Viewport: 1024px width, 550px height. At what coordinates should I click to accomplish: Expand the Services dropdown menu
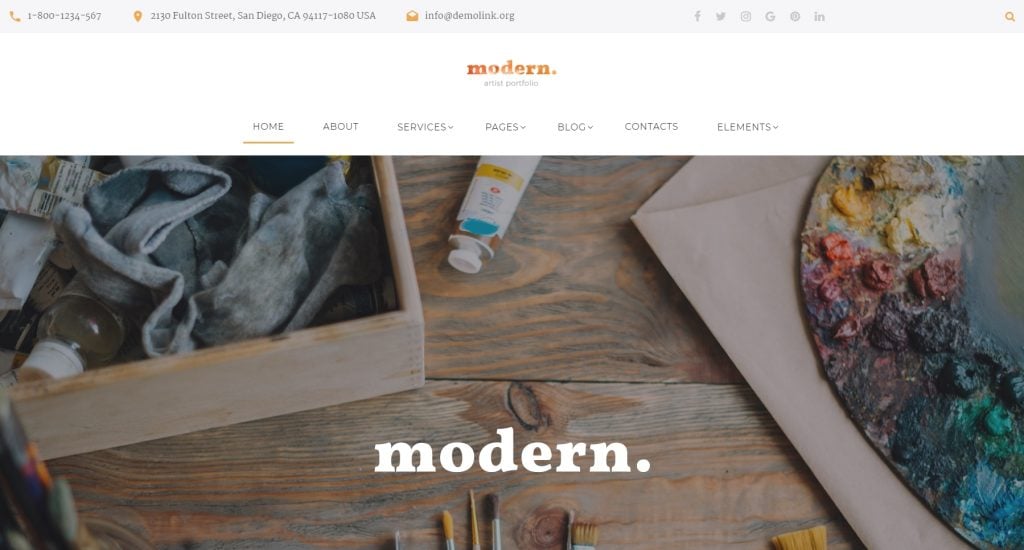[425, 127]
